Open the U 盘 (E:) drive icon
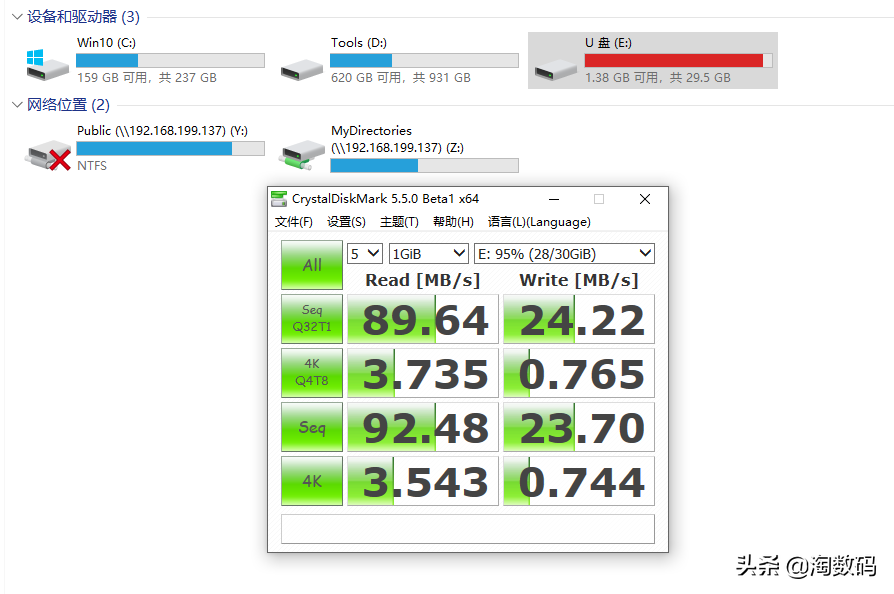 (x=556, y=70)
